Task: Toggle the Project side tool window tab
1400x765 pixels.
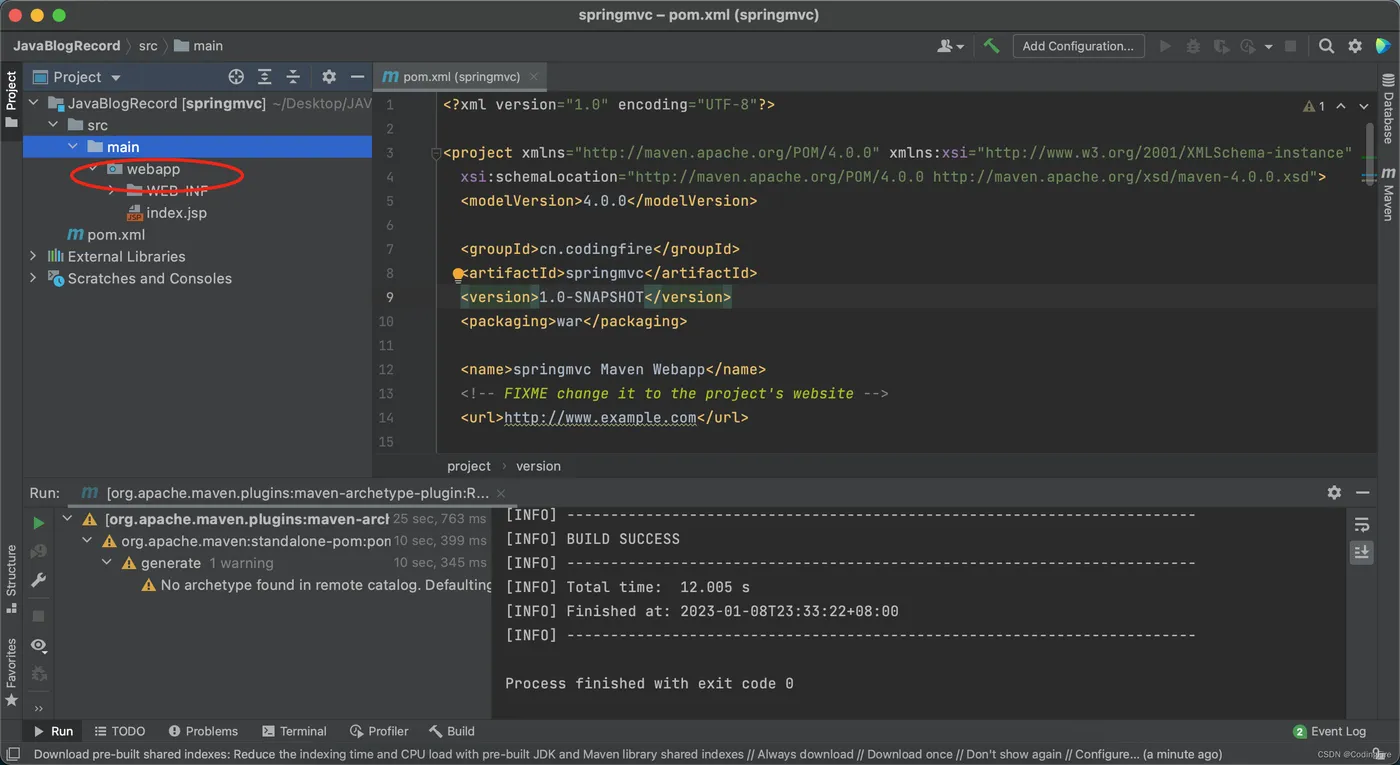Action: [x=11, y=99]
